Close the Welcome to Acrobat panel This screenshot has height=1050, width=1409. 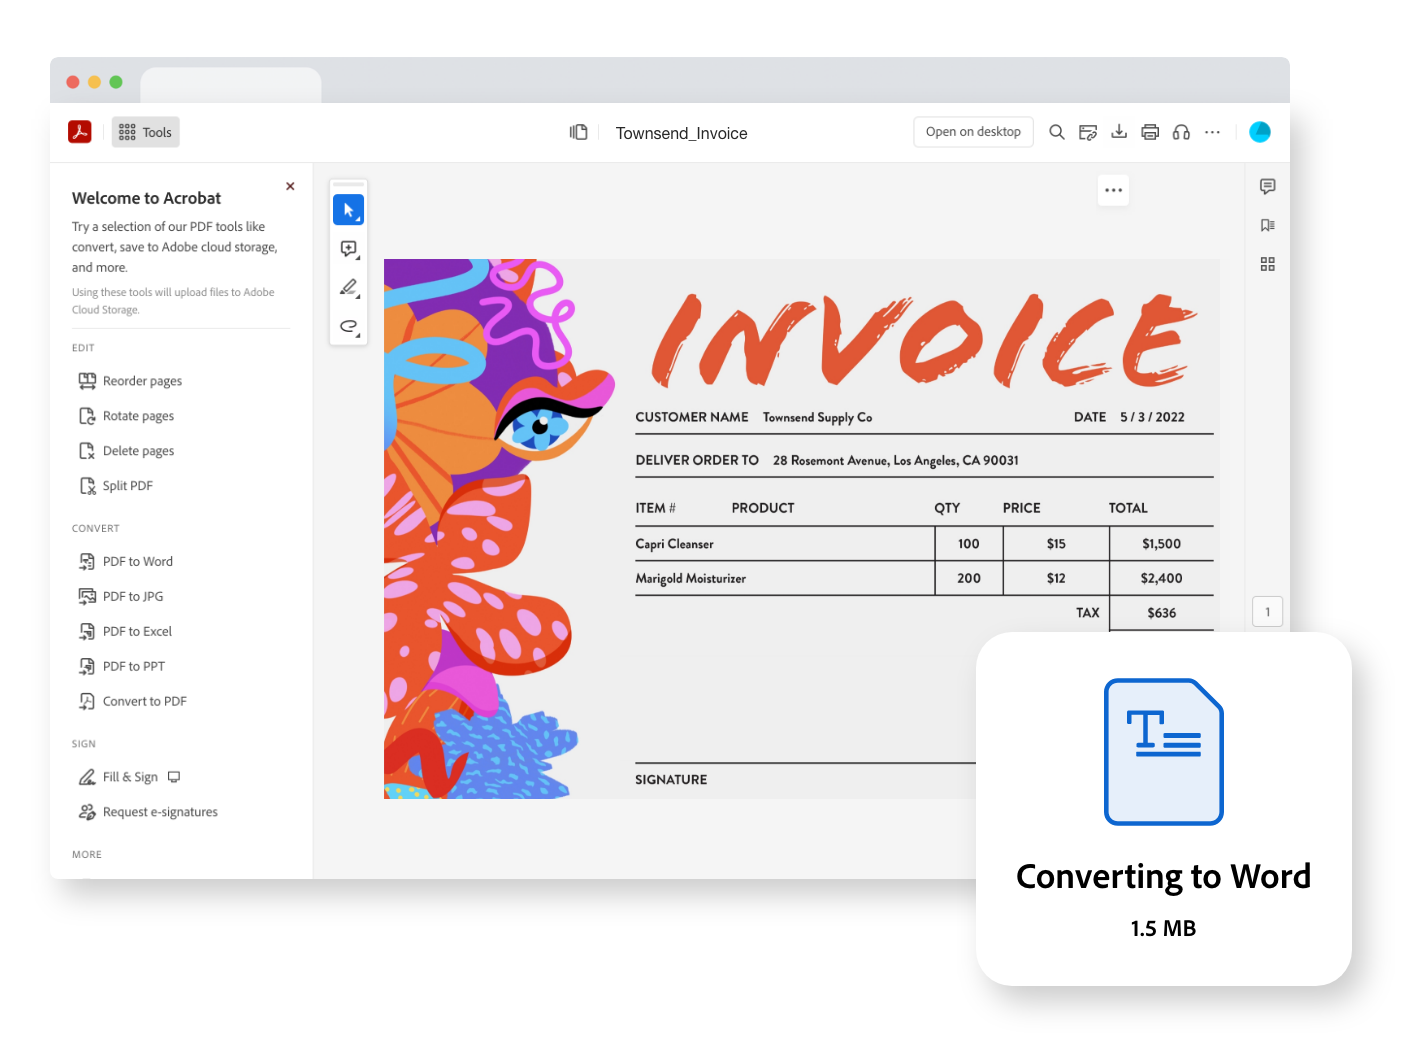coord(290,186)
